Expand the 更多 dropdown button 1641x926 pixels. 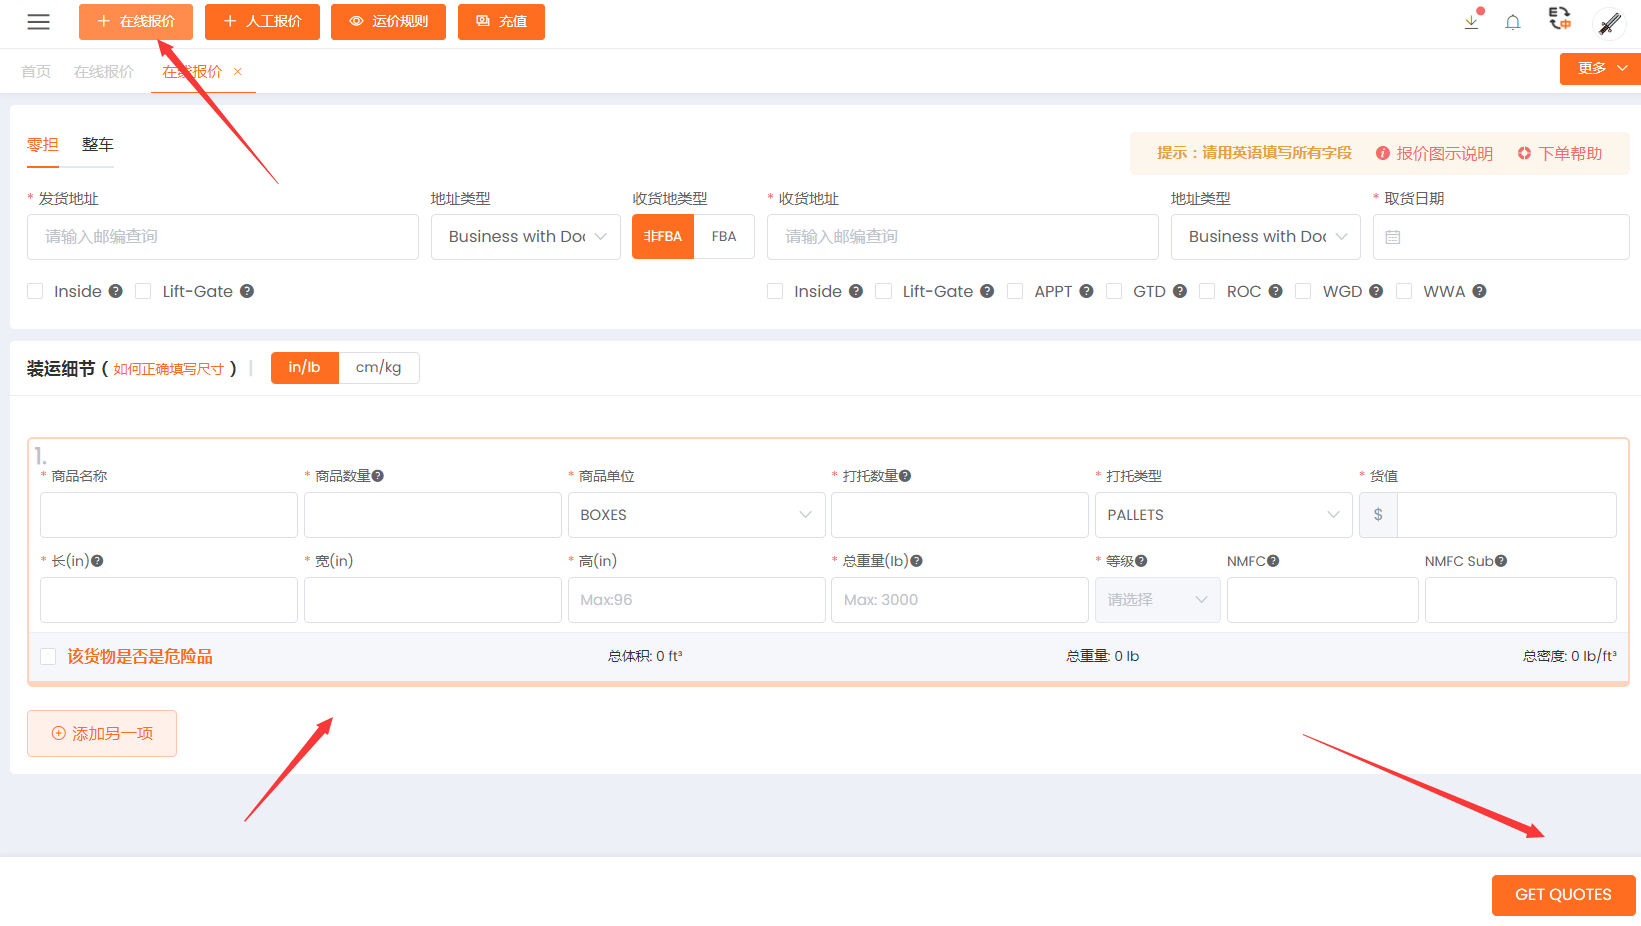point(1600,68)
